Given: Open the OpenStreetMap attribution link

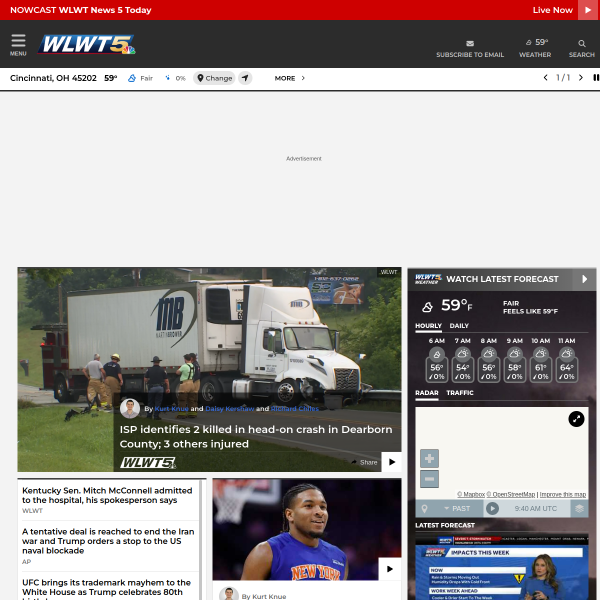Looking at the screenshot, I should (x=511, y=494).
